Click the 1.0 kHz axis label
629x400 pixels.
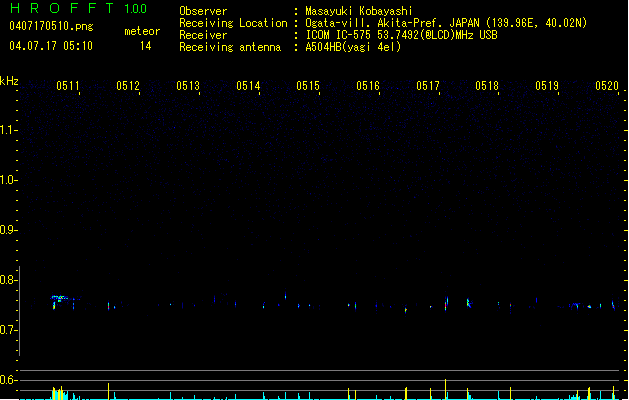(x=8, y=180)
